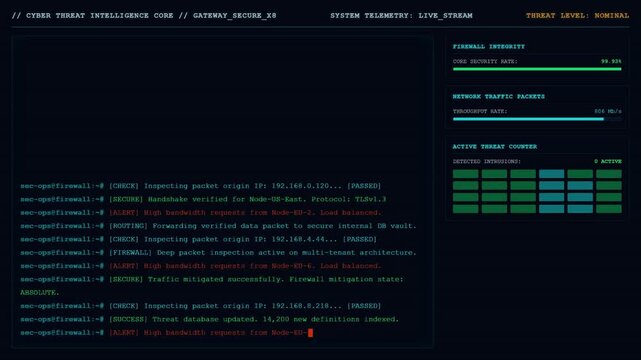Click the '0 ACTIVE' intrusion count
Viewport: 641px width, 360px height.
[608, 161]
